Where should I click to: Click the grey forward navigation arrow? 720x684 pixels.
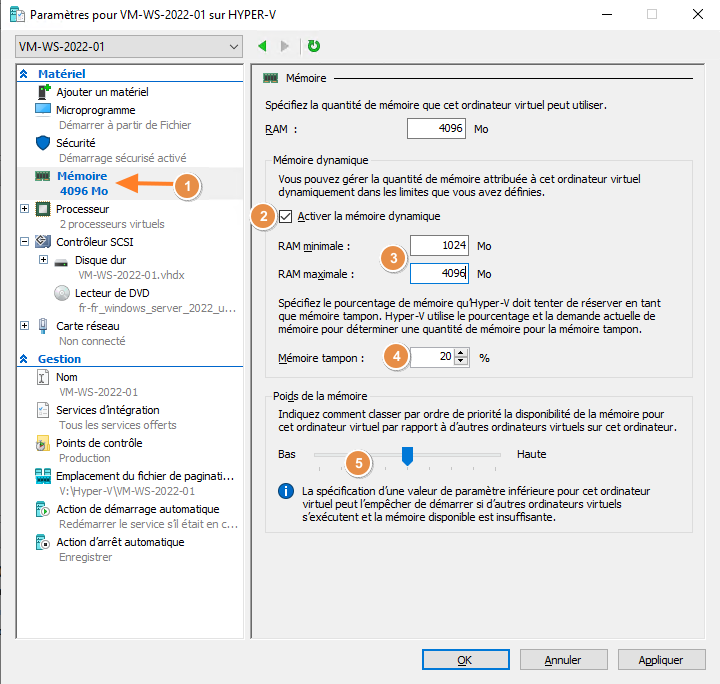285,46
